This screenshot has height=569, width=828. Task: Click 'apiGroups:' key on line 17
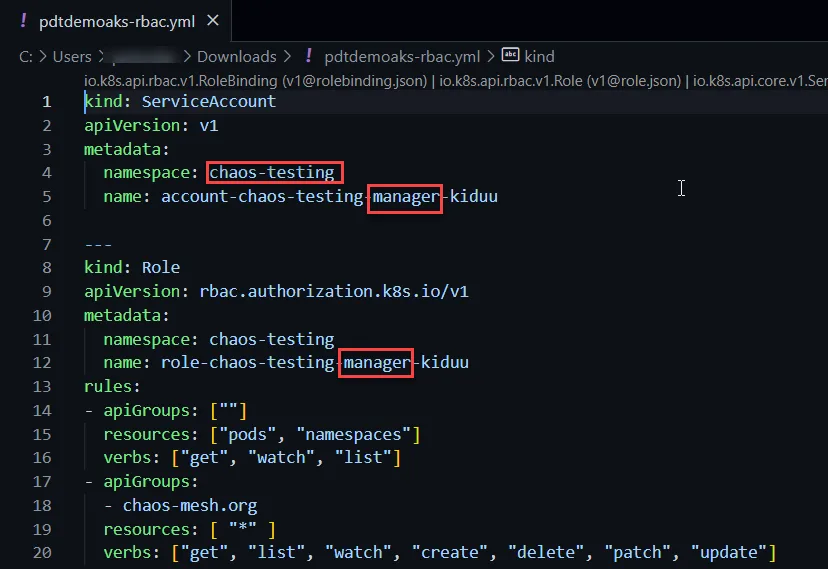click(x=151, y=482)
